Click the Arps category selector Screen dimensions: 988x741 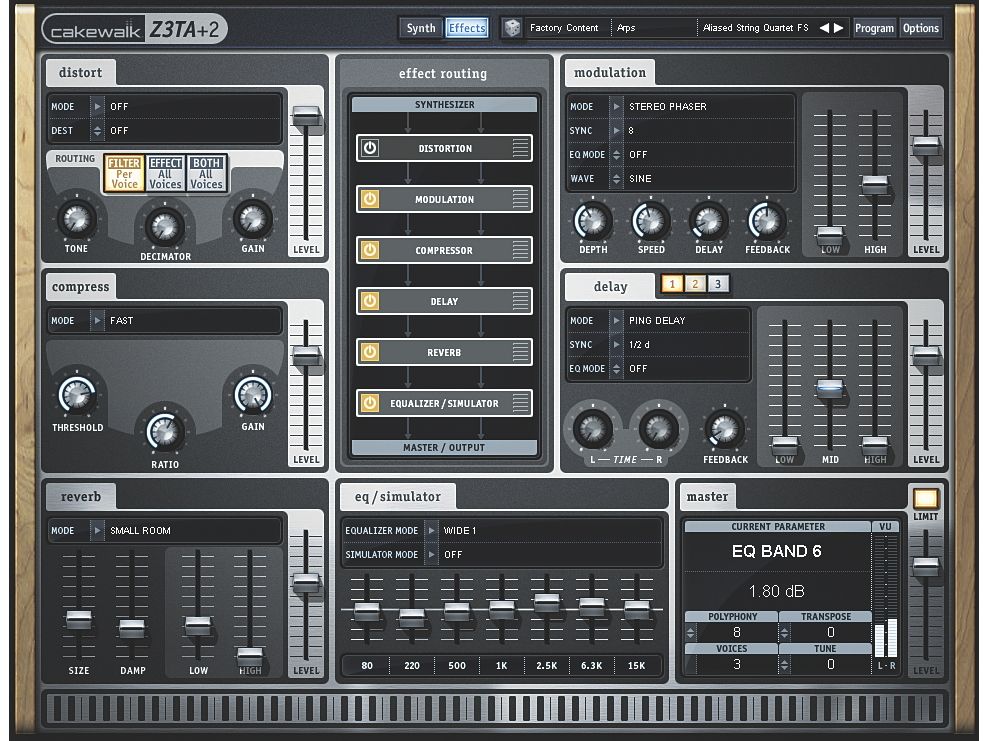click(654, 28)
